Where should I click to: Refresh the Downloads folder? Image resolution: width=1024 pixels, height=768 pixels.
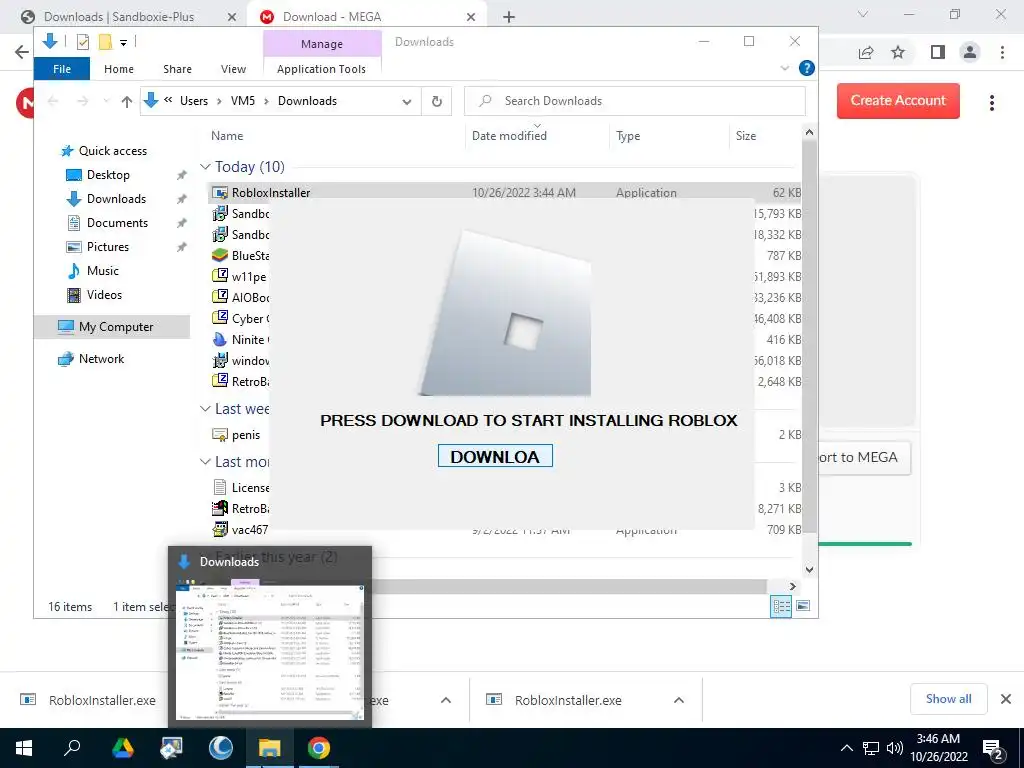(436, 101)
